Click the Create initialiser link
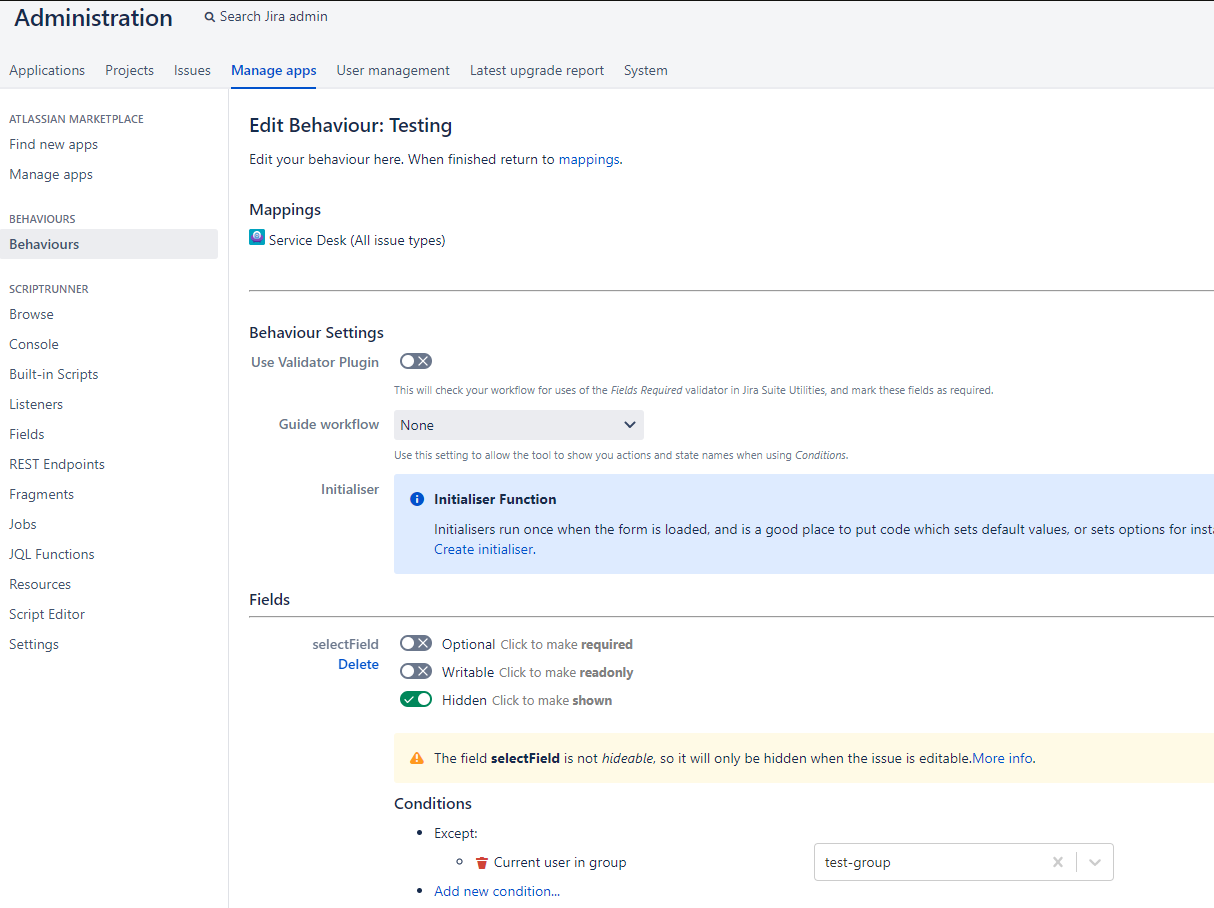Screen dimensions: 1214x908 pos(483,549)
